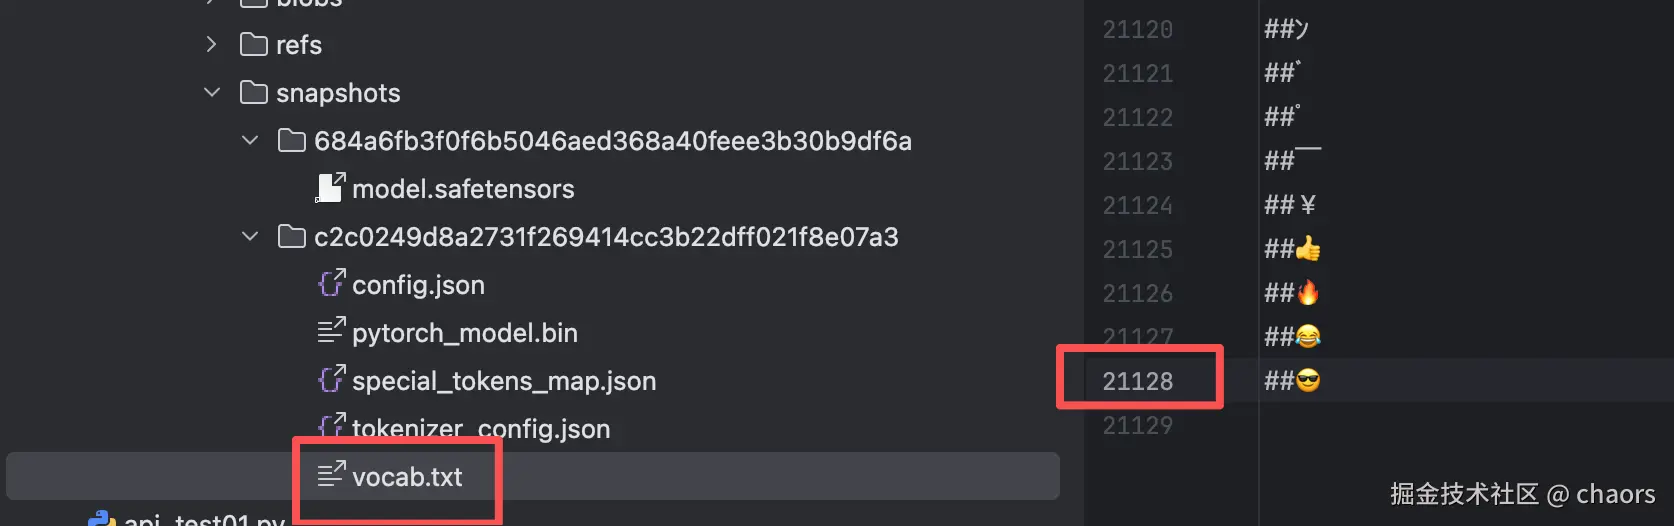Click the special_tokens_map.json file icon
The width and height of the screenshot is (1674, 526).
[x=331, y=380]
